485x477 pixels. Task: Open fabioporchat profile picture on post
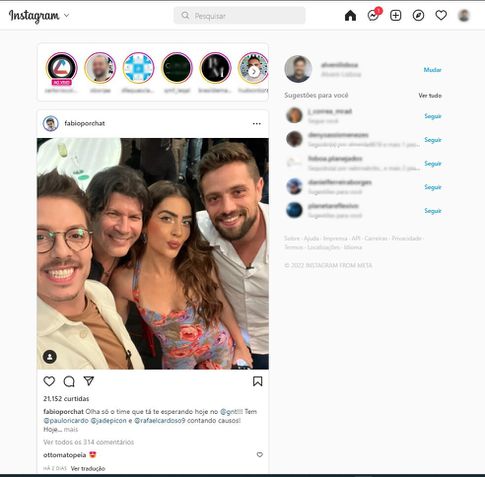[x=51, y=124]
